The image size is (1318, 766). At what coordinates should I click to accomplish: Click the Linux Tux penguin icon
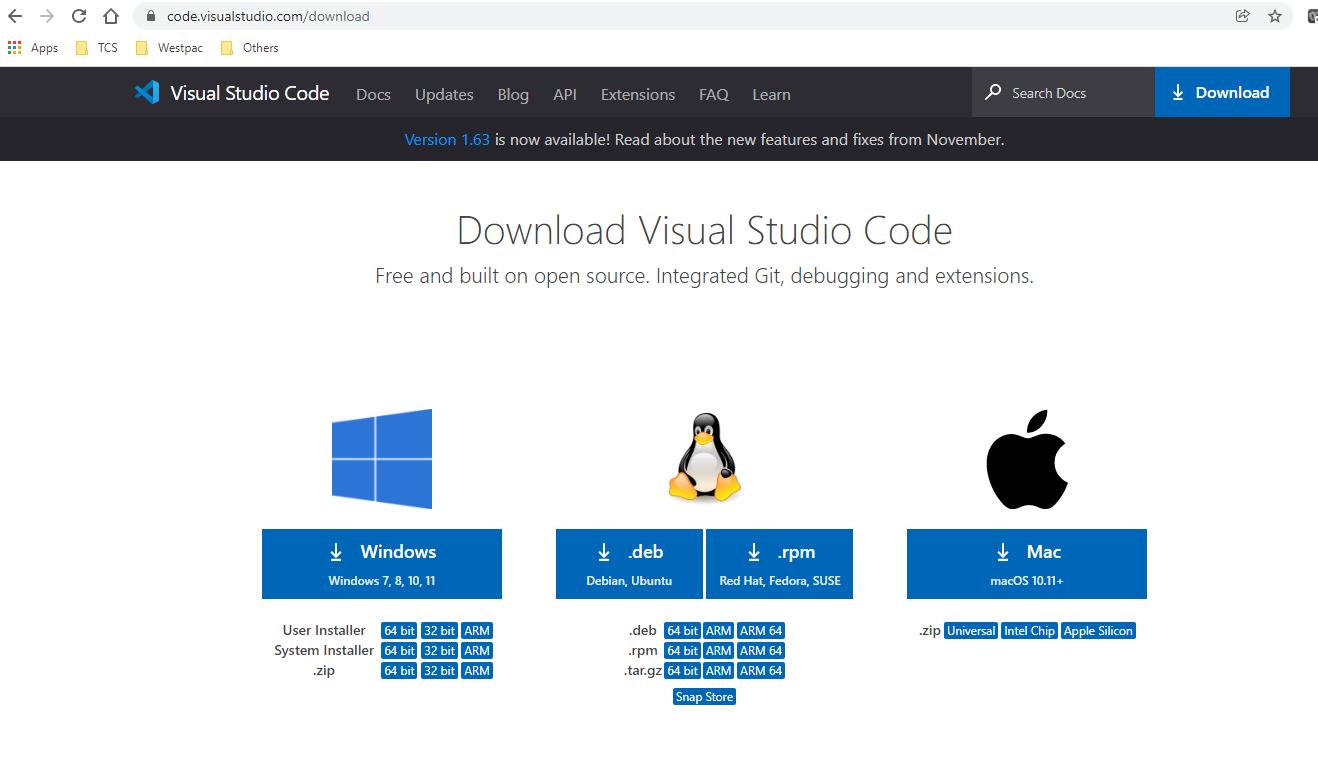(705, 458)
